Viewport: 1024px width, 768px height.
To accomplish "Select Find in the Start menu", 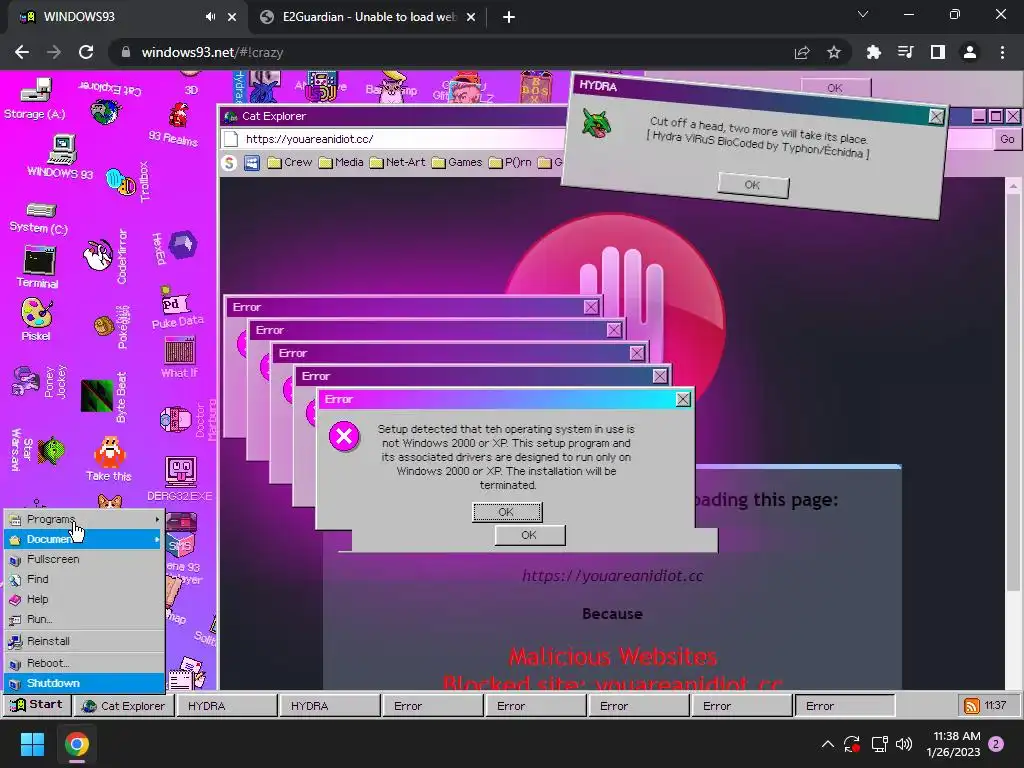I will [84, 579].
